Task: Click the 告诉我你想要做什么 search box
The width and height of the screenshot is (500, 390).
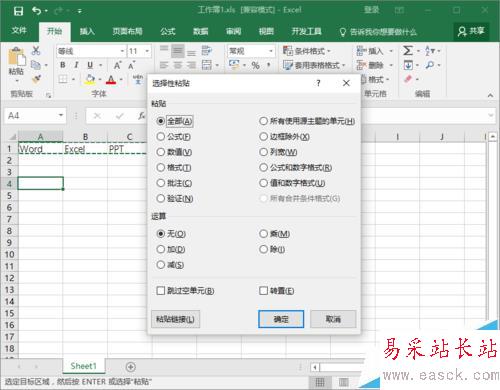Action: point(378,32)
